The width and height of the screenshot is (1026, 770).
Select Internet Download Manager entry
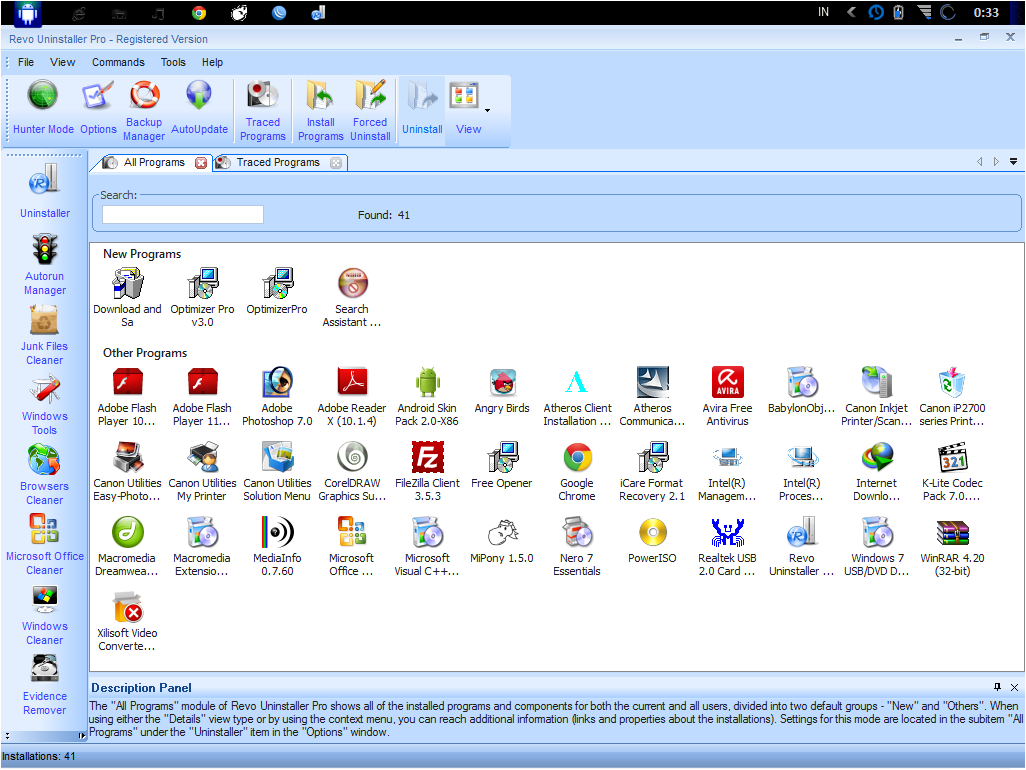click(x=876, y=472)
